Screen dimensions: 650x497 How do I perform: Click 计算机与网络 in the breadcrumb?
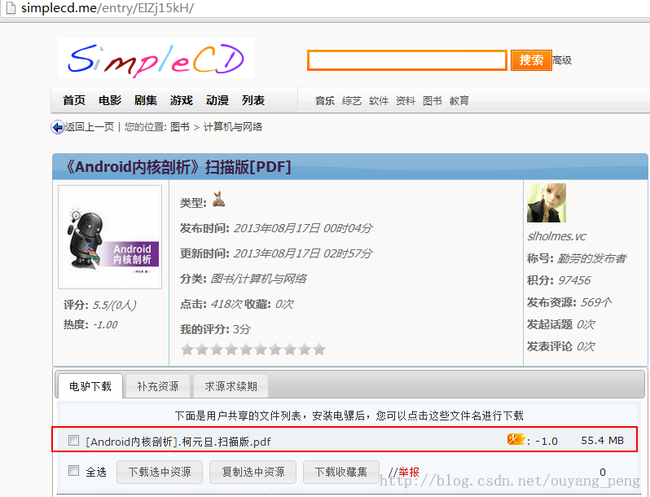pyautogui.click(x=233, y=127)
